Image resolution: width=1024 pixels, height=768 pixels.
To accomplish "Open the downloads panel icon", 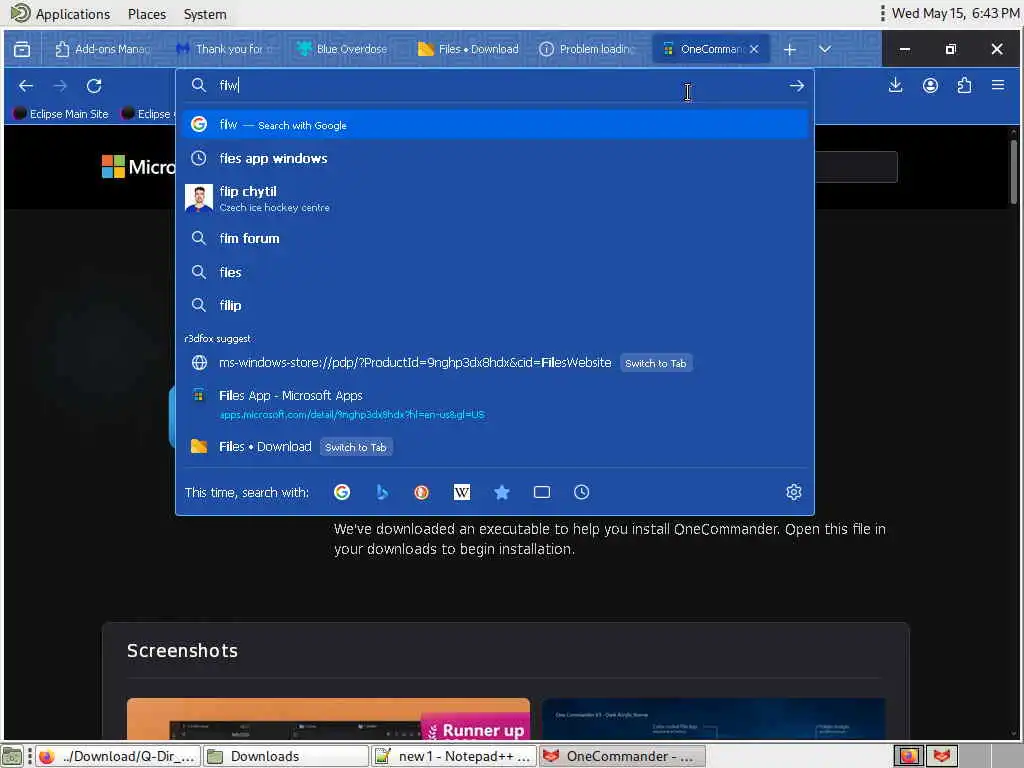I will (895, 86).
